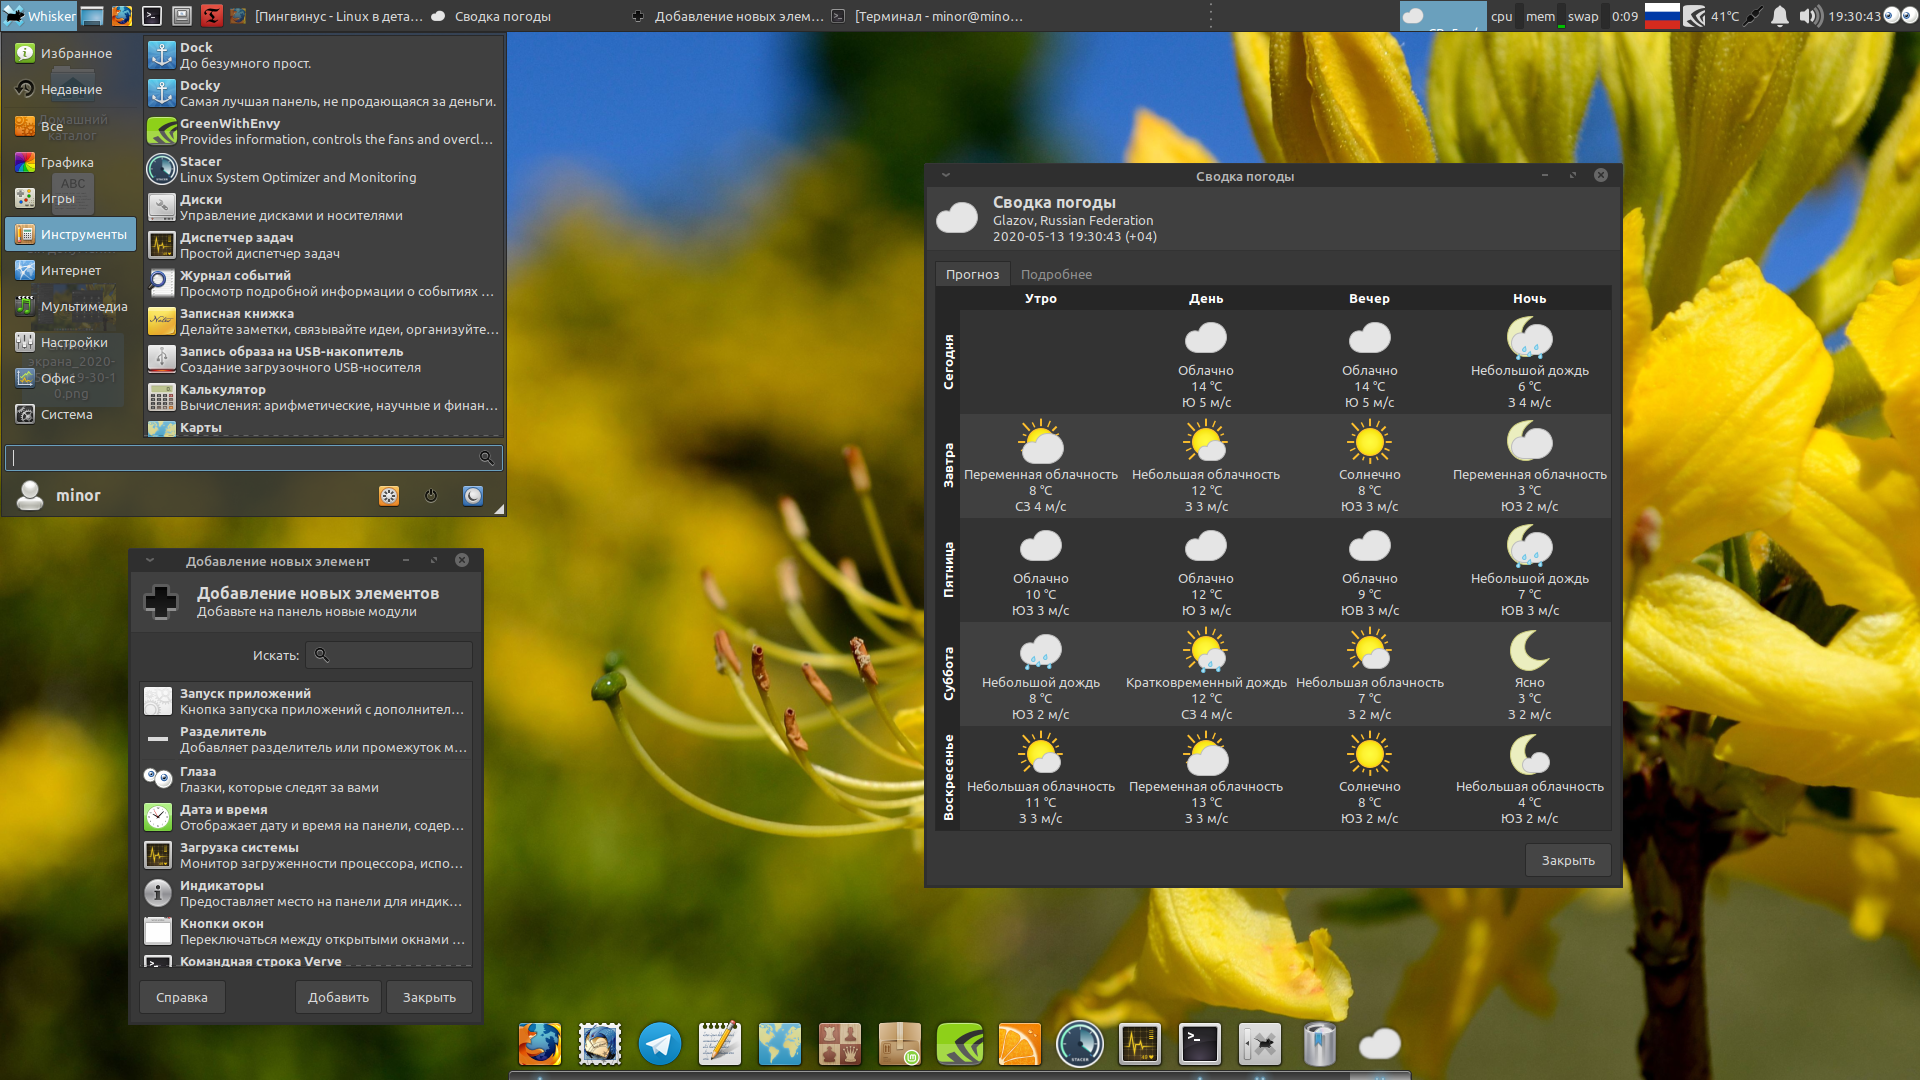Open Stacer from the dock
This screenshot has height=1080, width=1920.
pos(1080,1044)
